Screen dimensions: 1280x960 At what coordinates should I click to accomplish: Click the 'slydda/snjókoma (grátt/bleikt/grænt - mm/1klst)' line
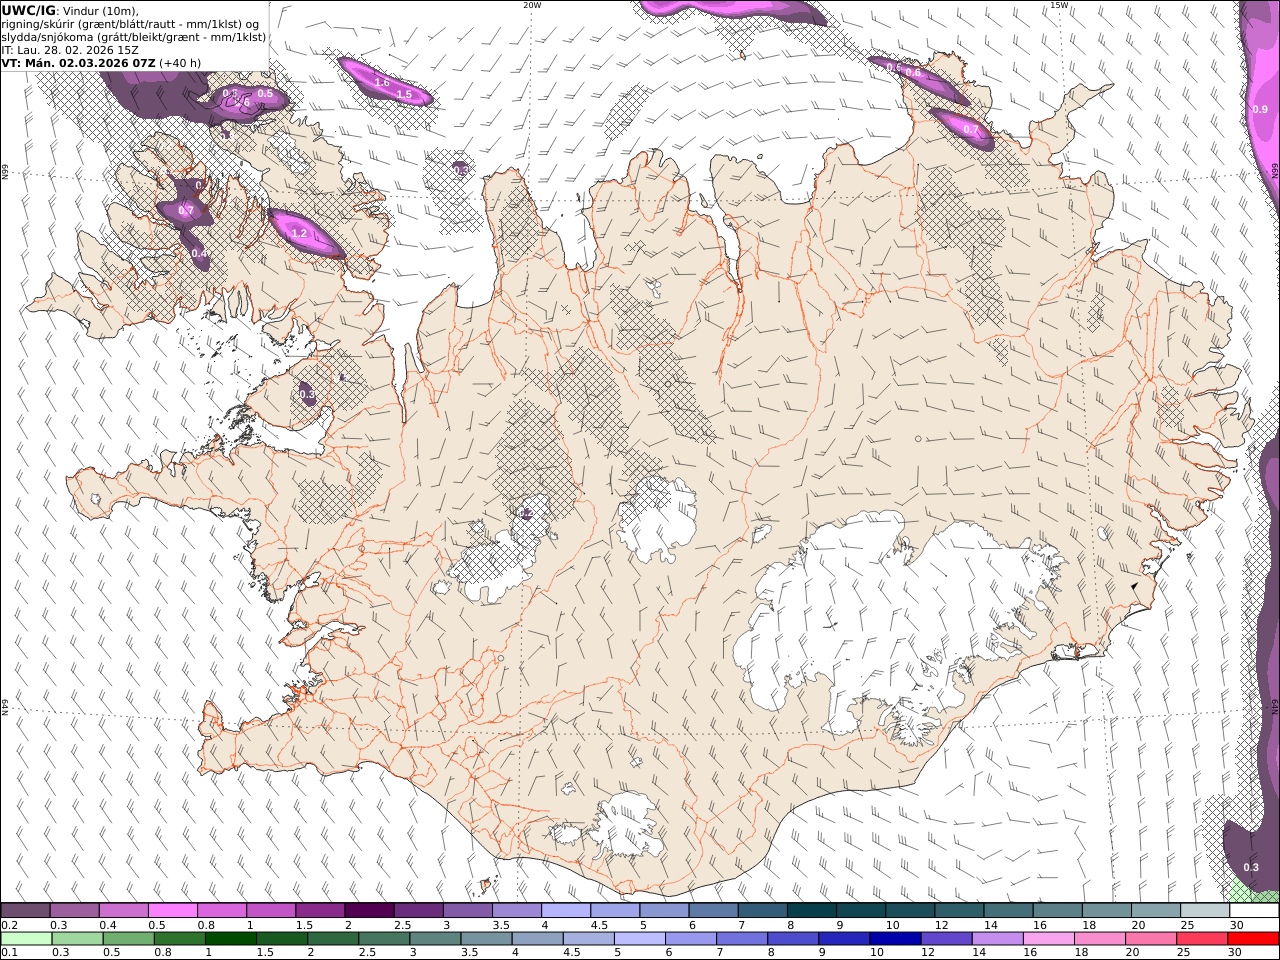(134, 37)
